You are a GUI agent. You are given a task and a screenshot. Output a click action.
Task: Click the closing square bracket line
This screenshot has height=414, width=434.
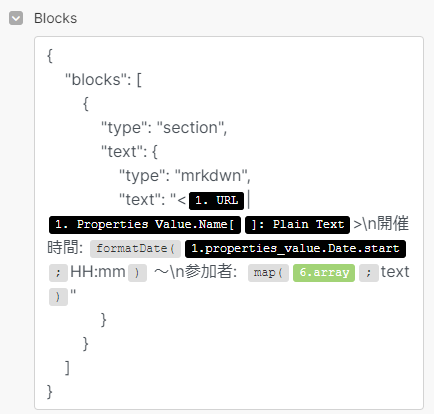(67, 368)
